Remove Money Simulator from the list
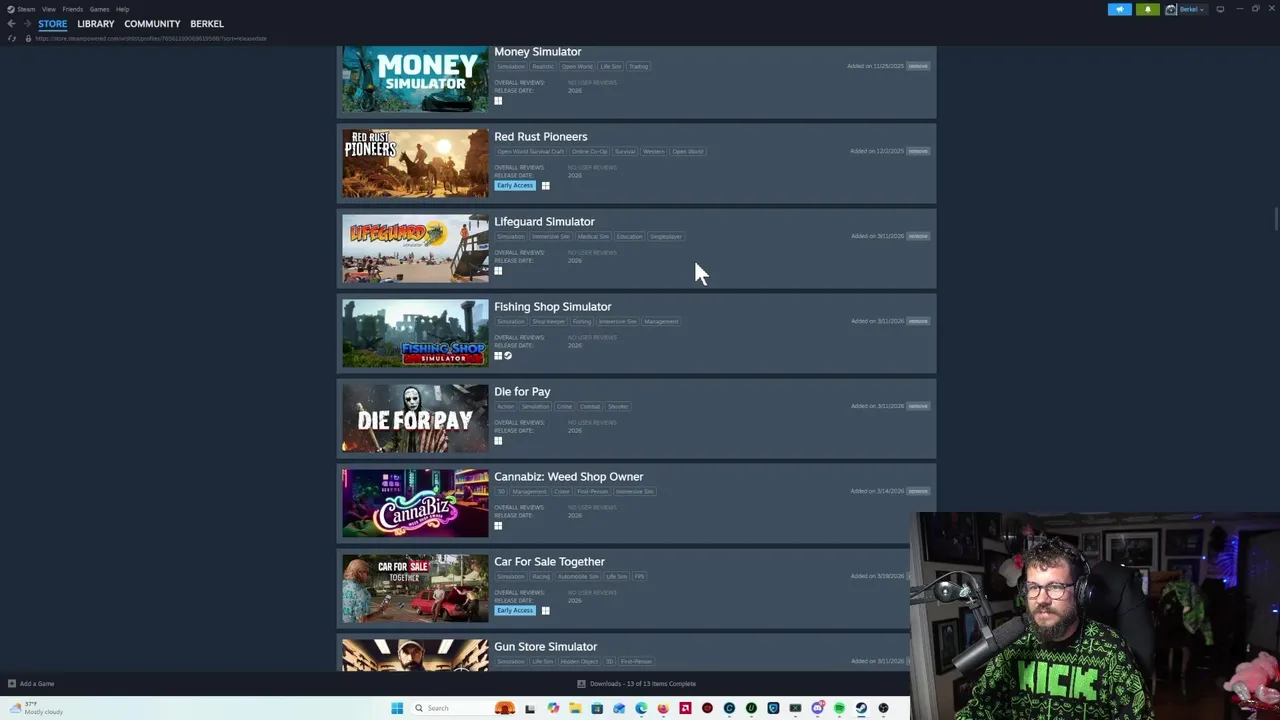The image size is (1280, 720). coord(918,66)
